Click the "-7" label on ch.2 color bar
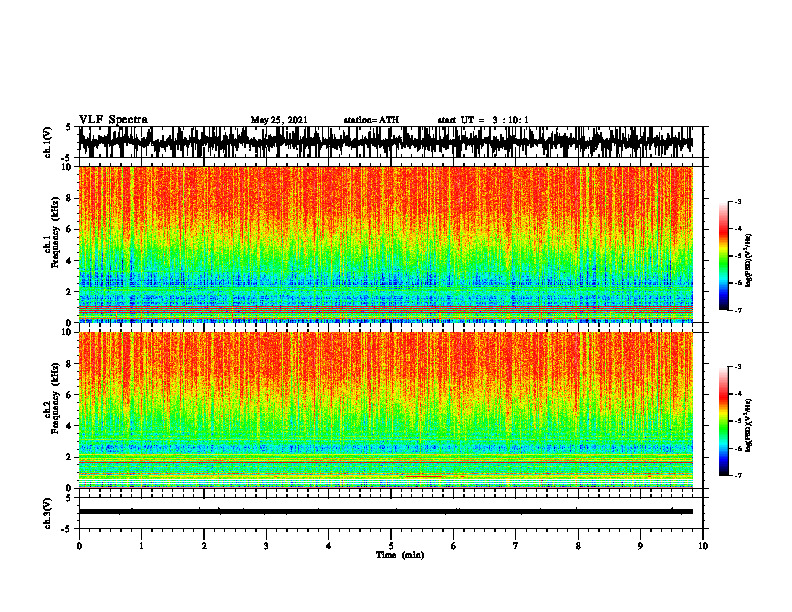The height and width of the screenshot is (612, 792). pos(738,475)
